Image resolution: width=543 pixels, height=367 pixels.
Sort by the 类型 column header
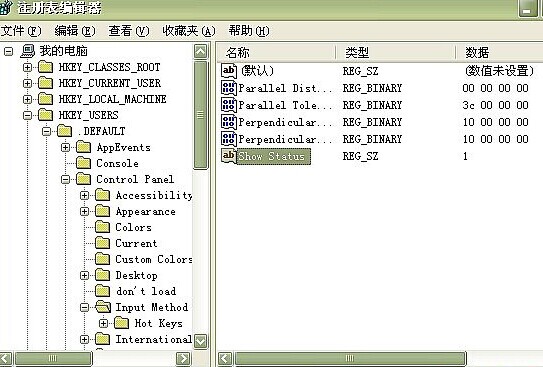tap(395, 53)
